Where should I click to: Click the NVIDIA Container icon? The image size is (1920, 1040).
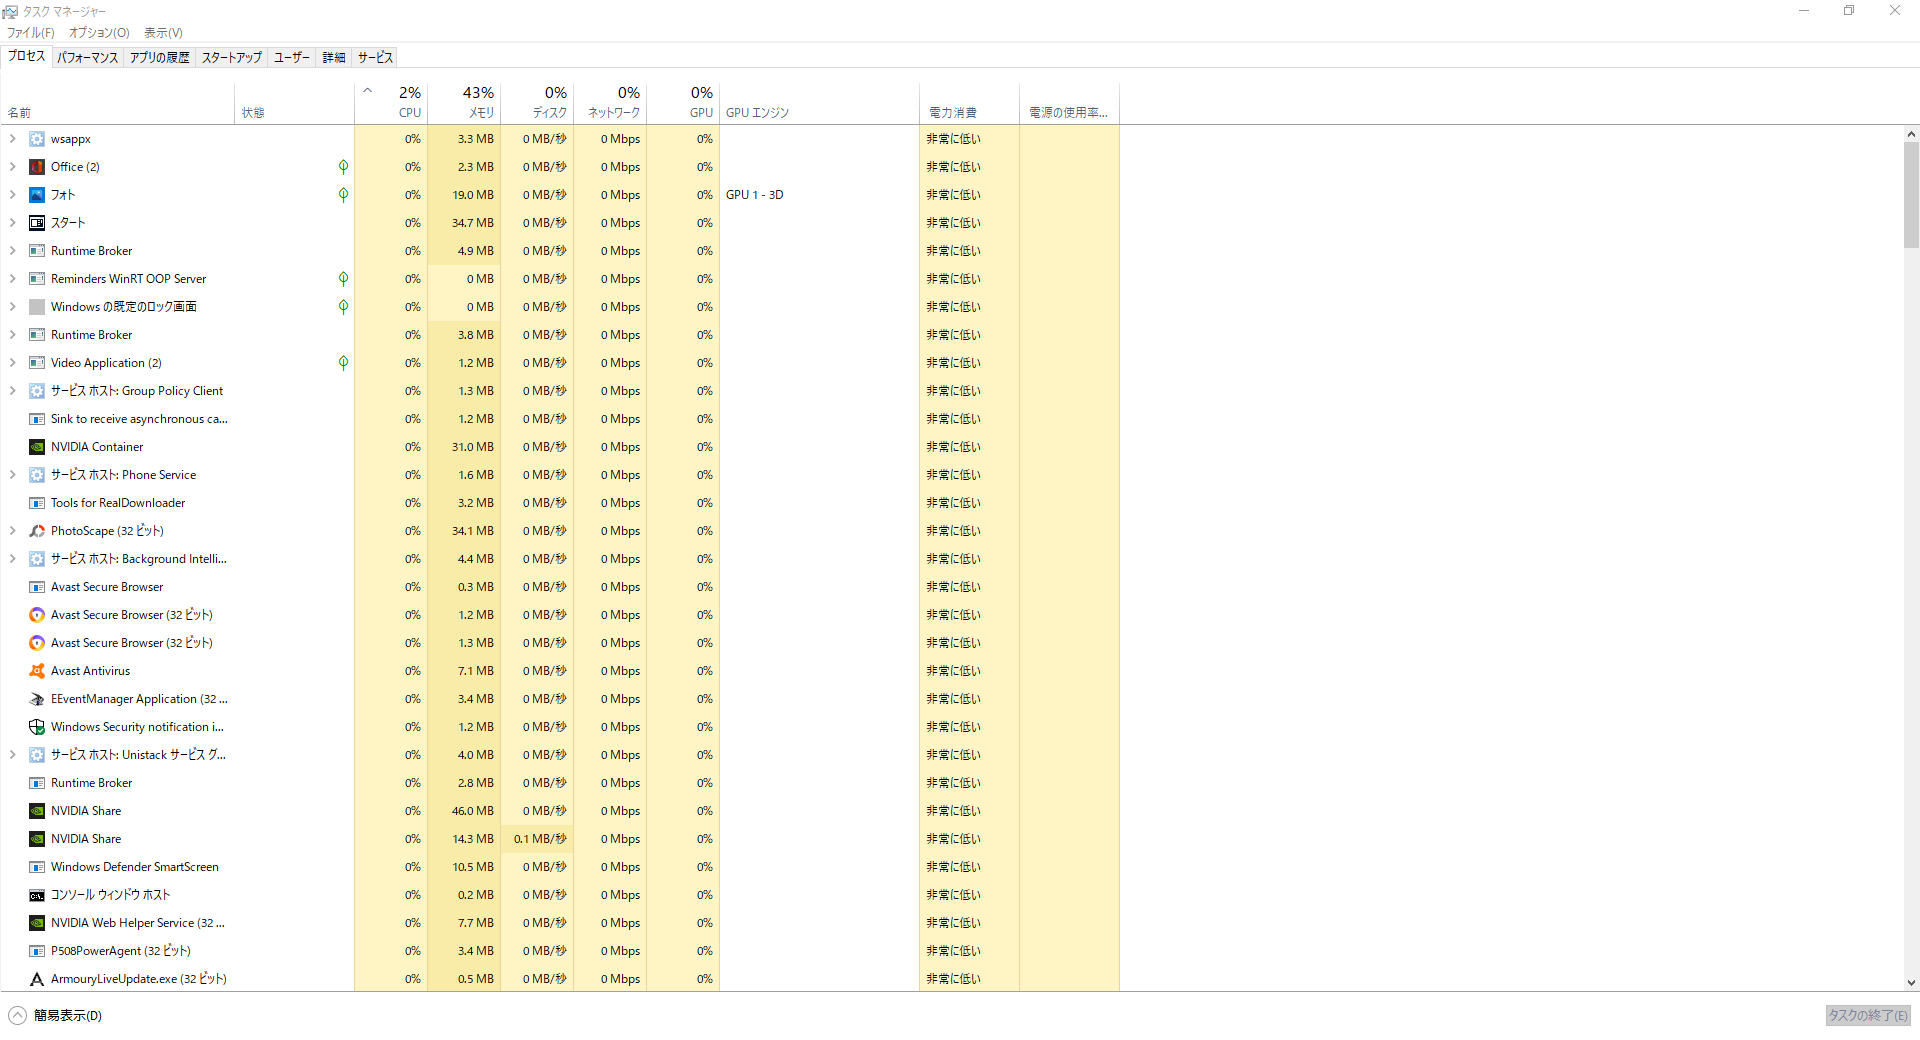click(x=37, y=447)
